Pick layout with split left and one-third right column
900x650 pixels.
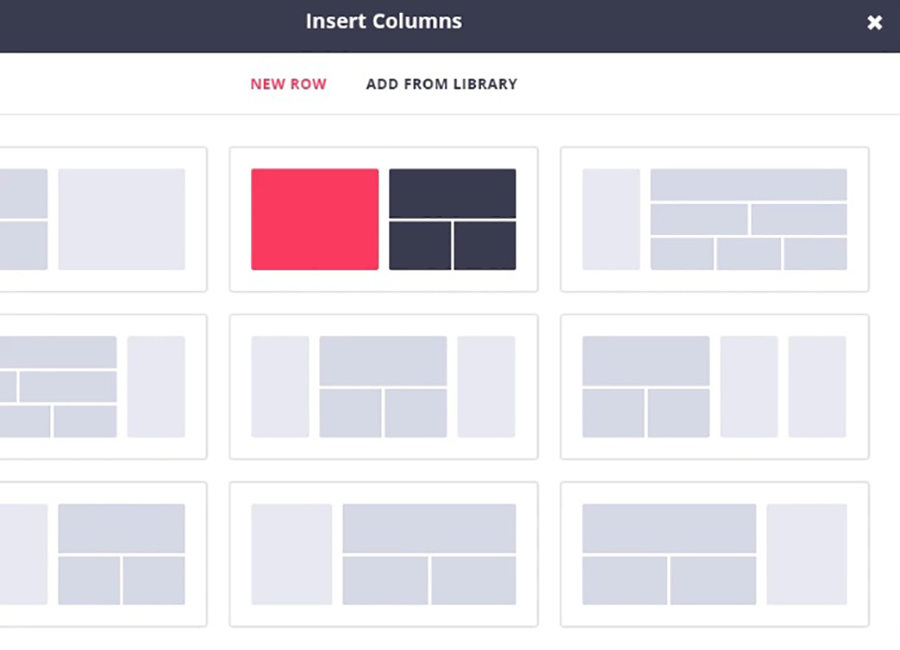point(714,554)
